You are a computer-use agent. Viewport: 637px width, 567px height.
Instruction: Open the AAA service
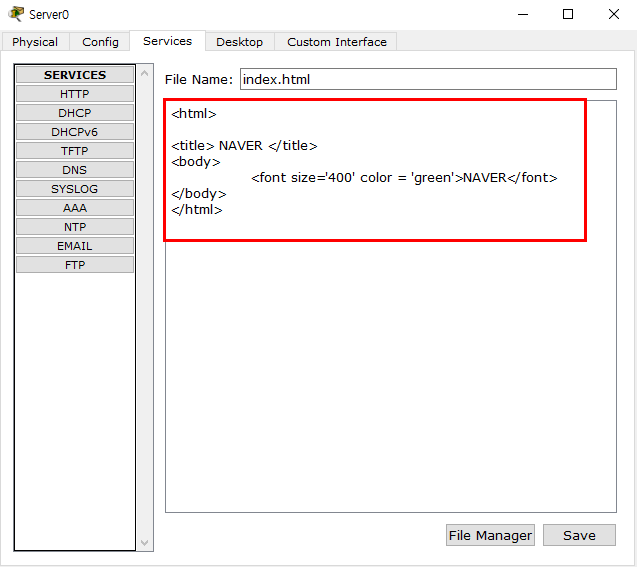pyautogui.click(x=75, y=208)
